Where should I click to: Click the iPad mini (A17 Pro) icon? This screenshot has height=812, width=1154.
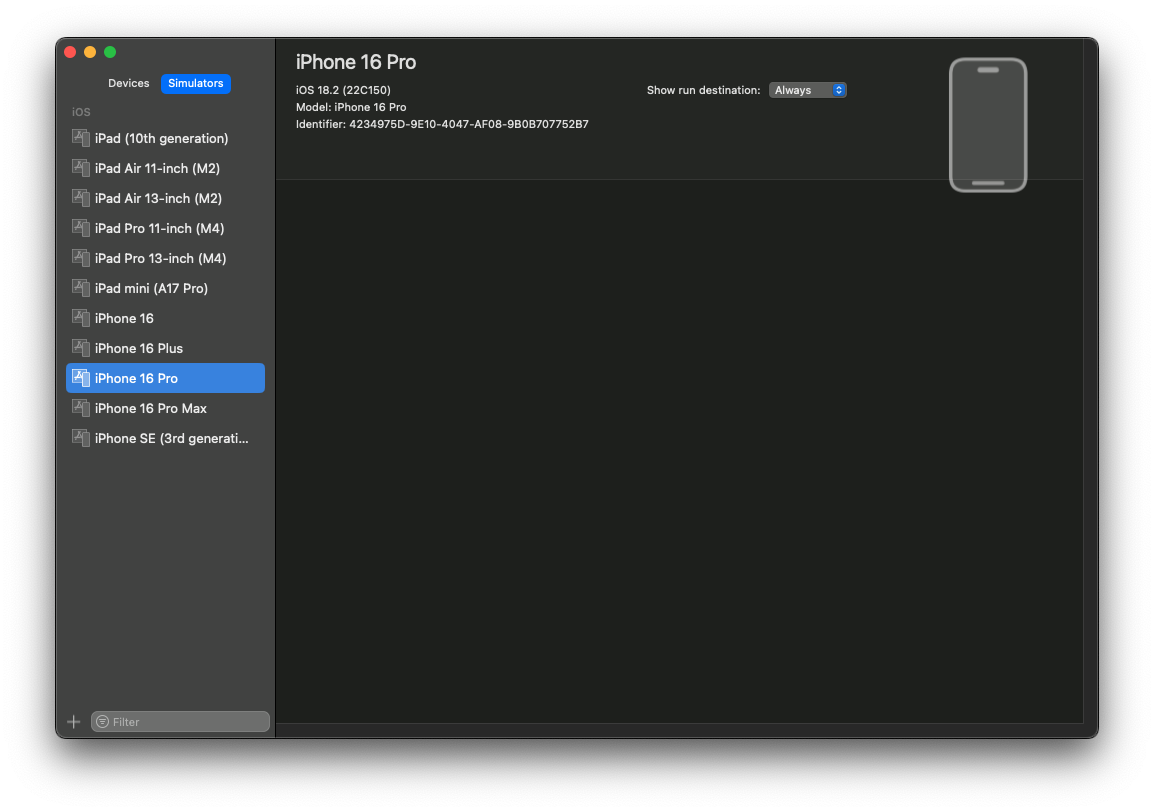coord(80,288)
